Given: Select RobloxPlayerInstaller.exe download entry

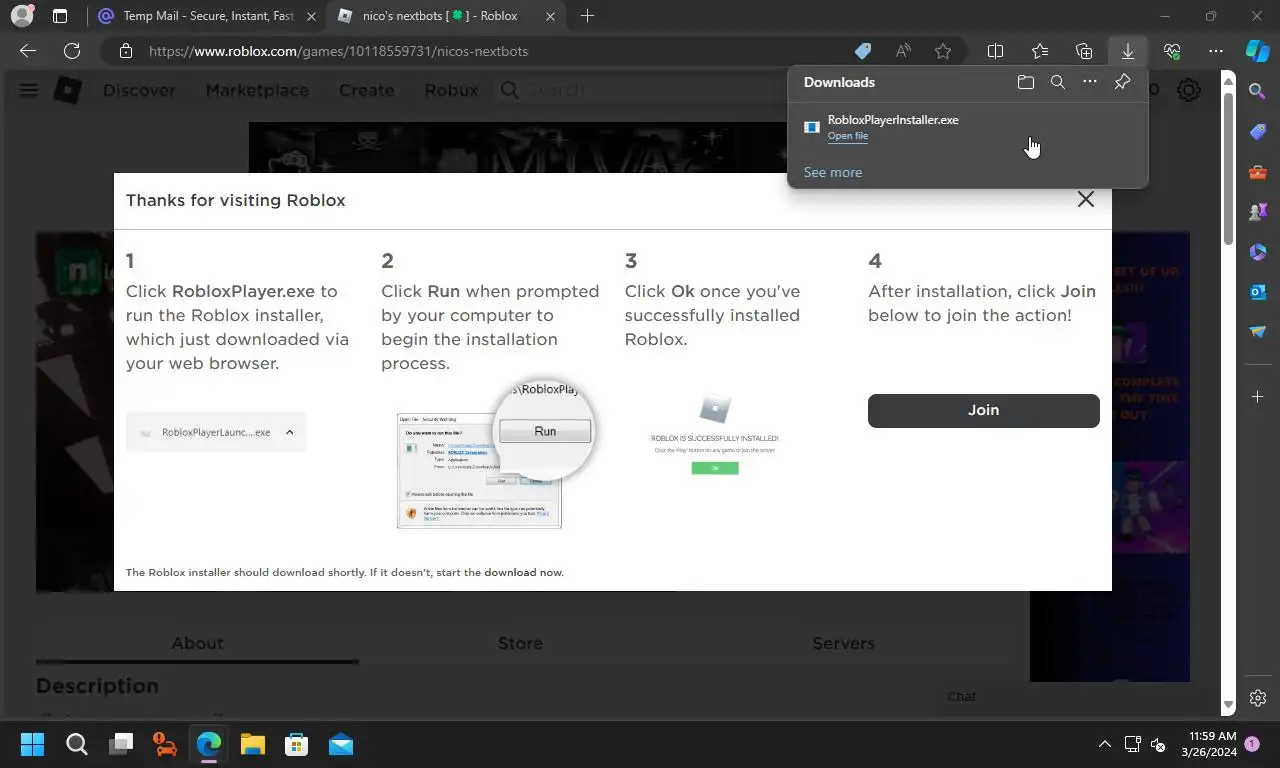Looking at the screenshot, I should click(968, 127).
